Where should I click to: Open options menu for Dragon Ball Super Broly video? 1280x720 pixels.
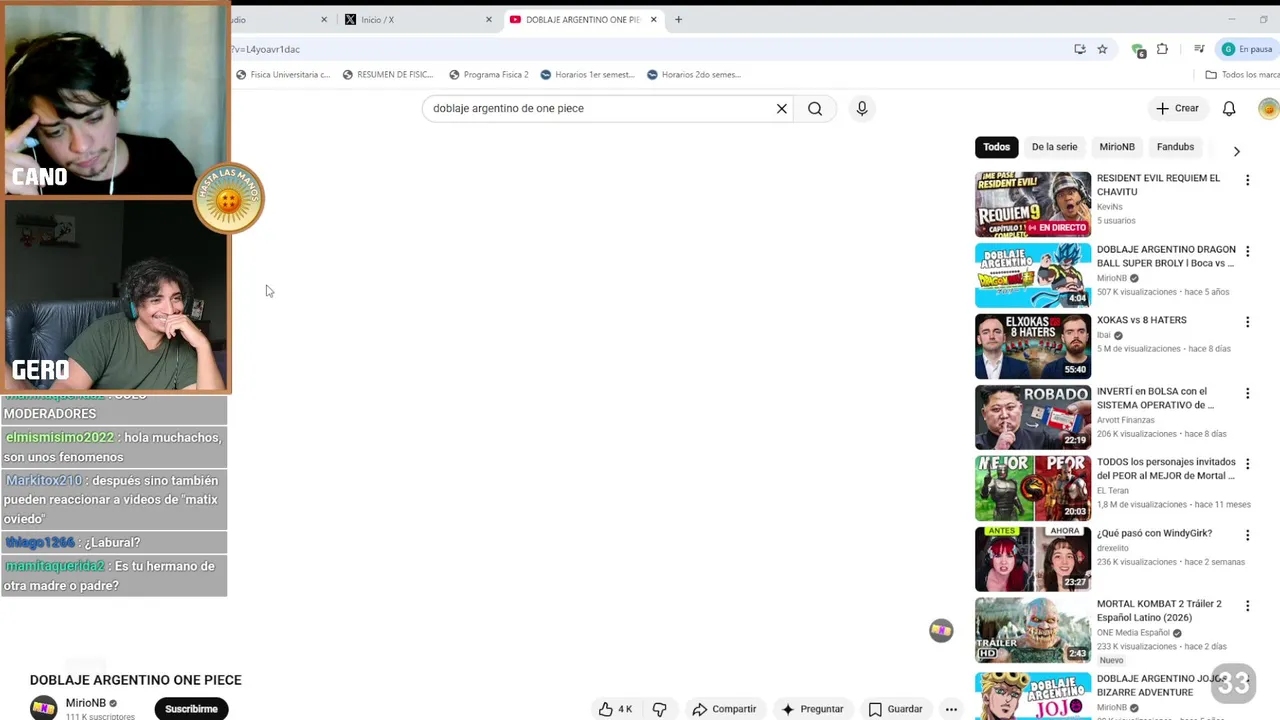click(x=1247, y=251)
